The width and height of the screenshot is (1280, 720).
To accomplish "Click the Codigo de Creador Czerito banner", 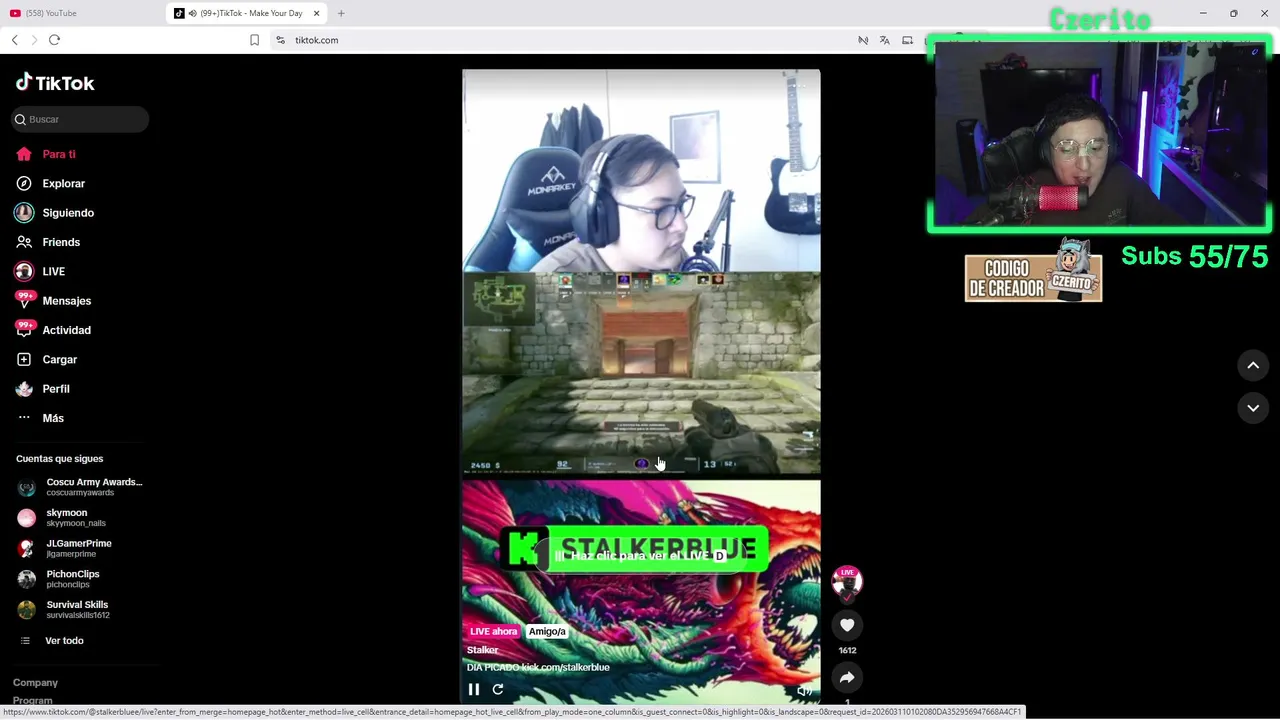I will (1033, 270).
